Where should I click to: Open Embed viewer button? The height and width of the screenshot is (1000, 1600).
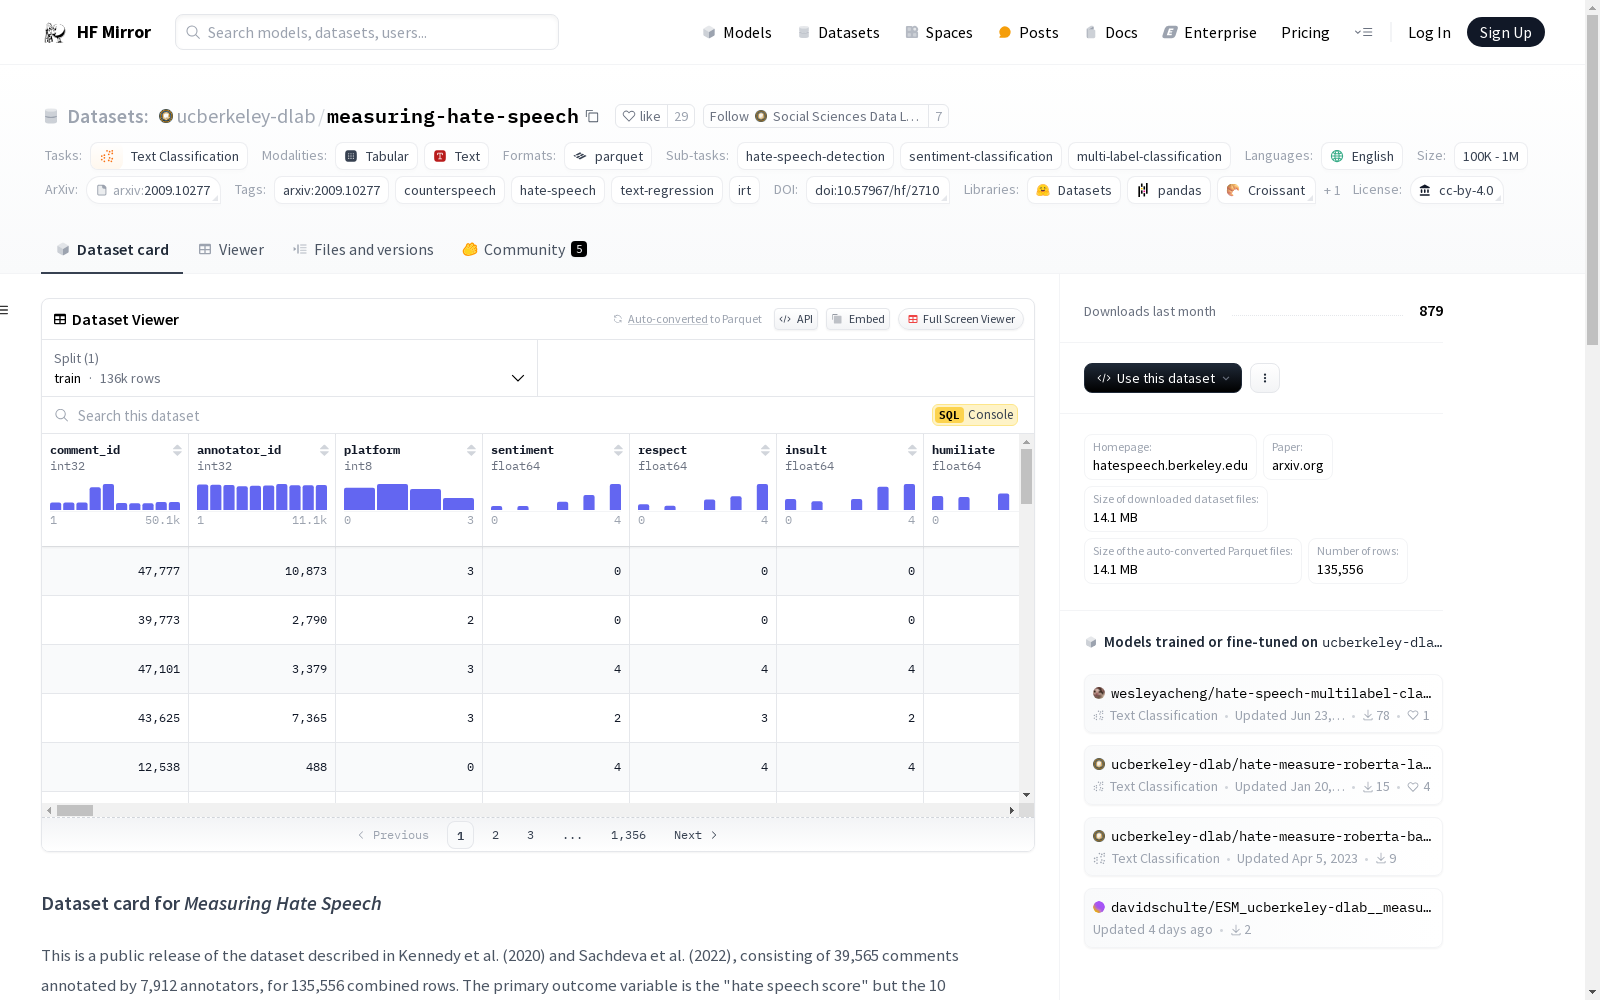[x=858, y=319]
